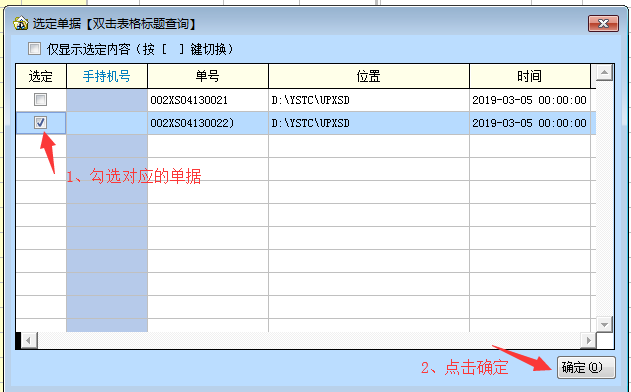Click the vertical scrollbar up arrow
The height and width of the screenshot is (392, 631).
coord(604,73)
